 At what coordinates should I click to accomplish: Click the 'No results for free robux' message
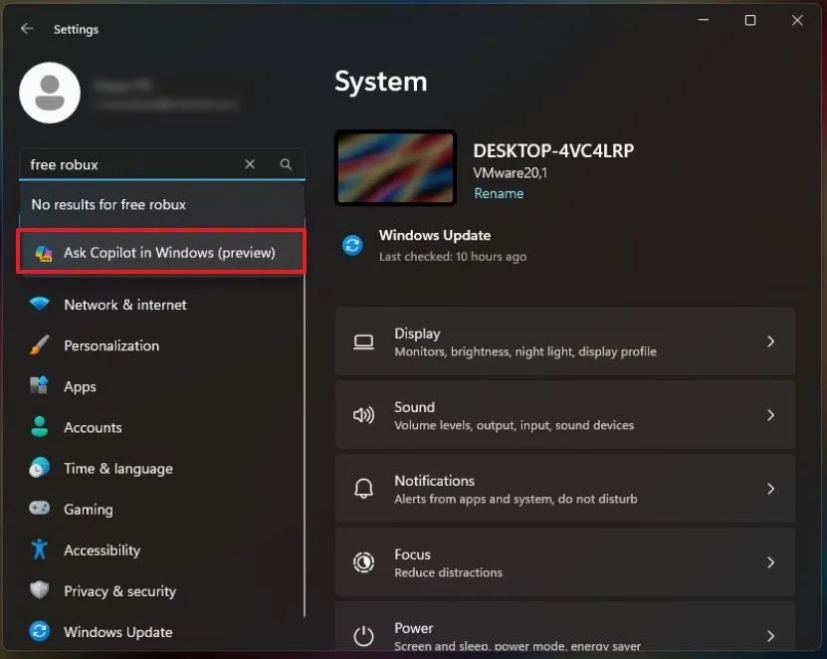click(x=109, y=205)
